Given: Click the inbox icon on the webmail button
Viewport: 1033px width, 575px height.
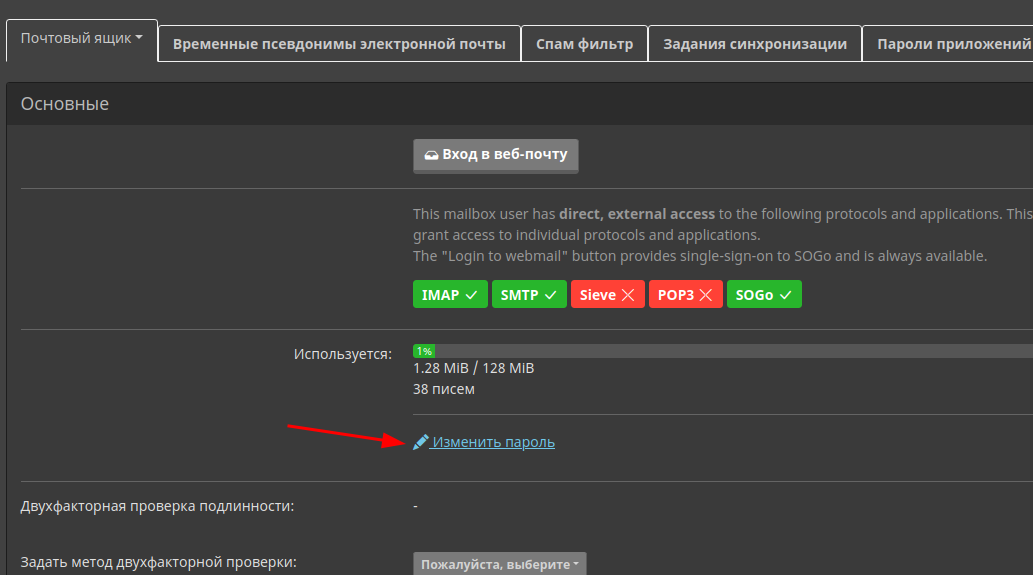Looking at the screenshot, I should click(x=431, y=155).
